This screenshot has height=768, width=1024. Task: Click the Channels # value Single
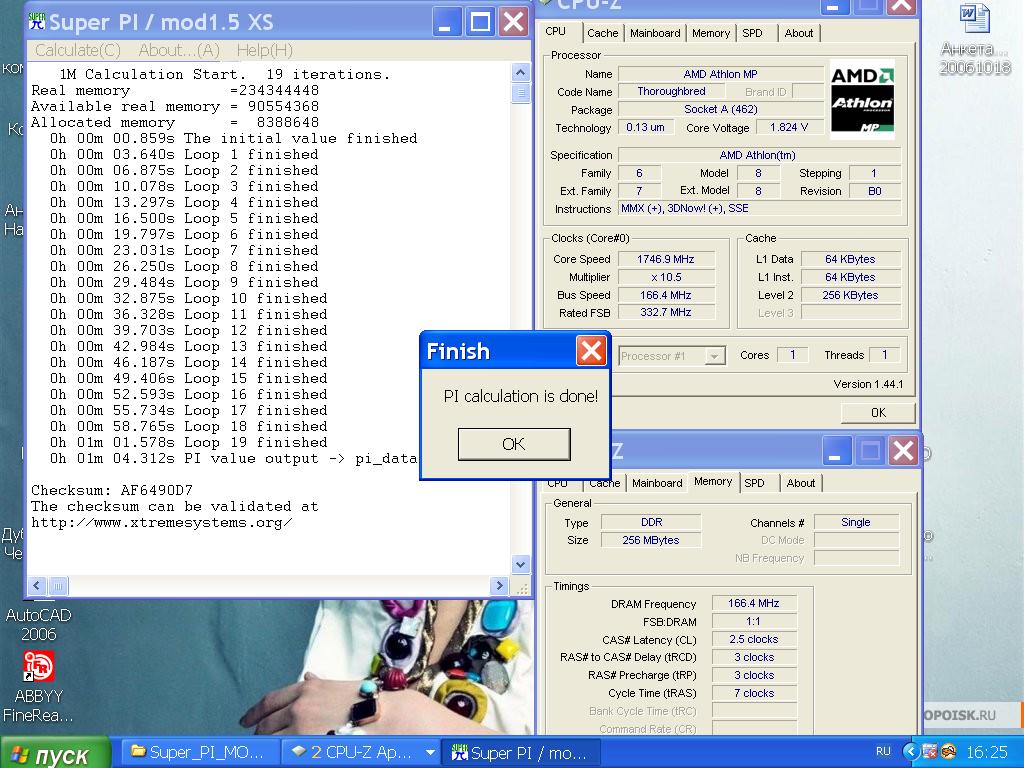pos(856,522)
